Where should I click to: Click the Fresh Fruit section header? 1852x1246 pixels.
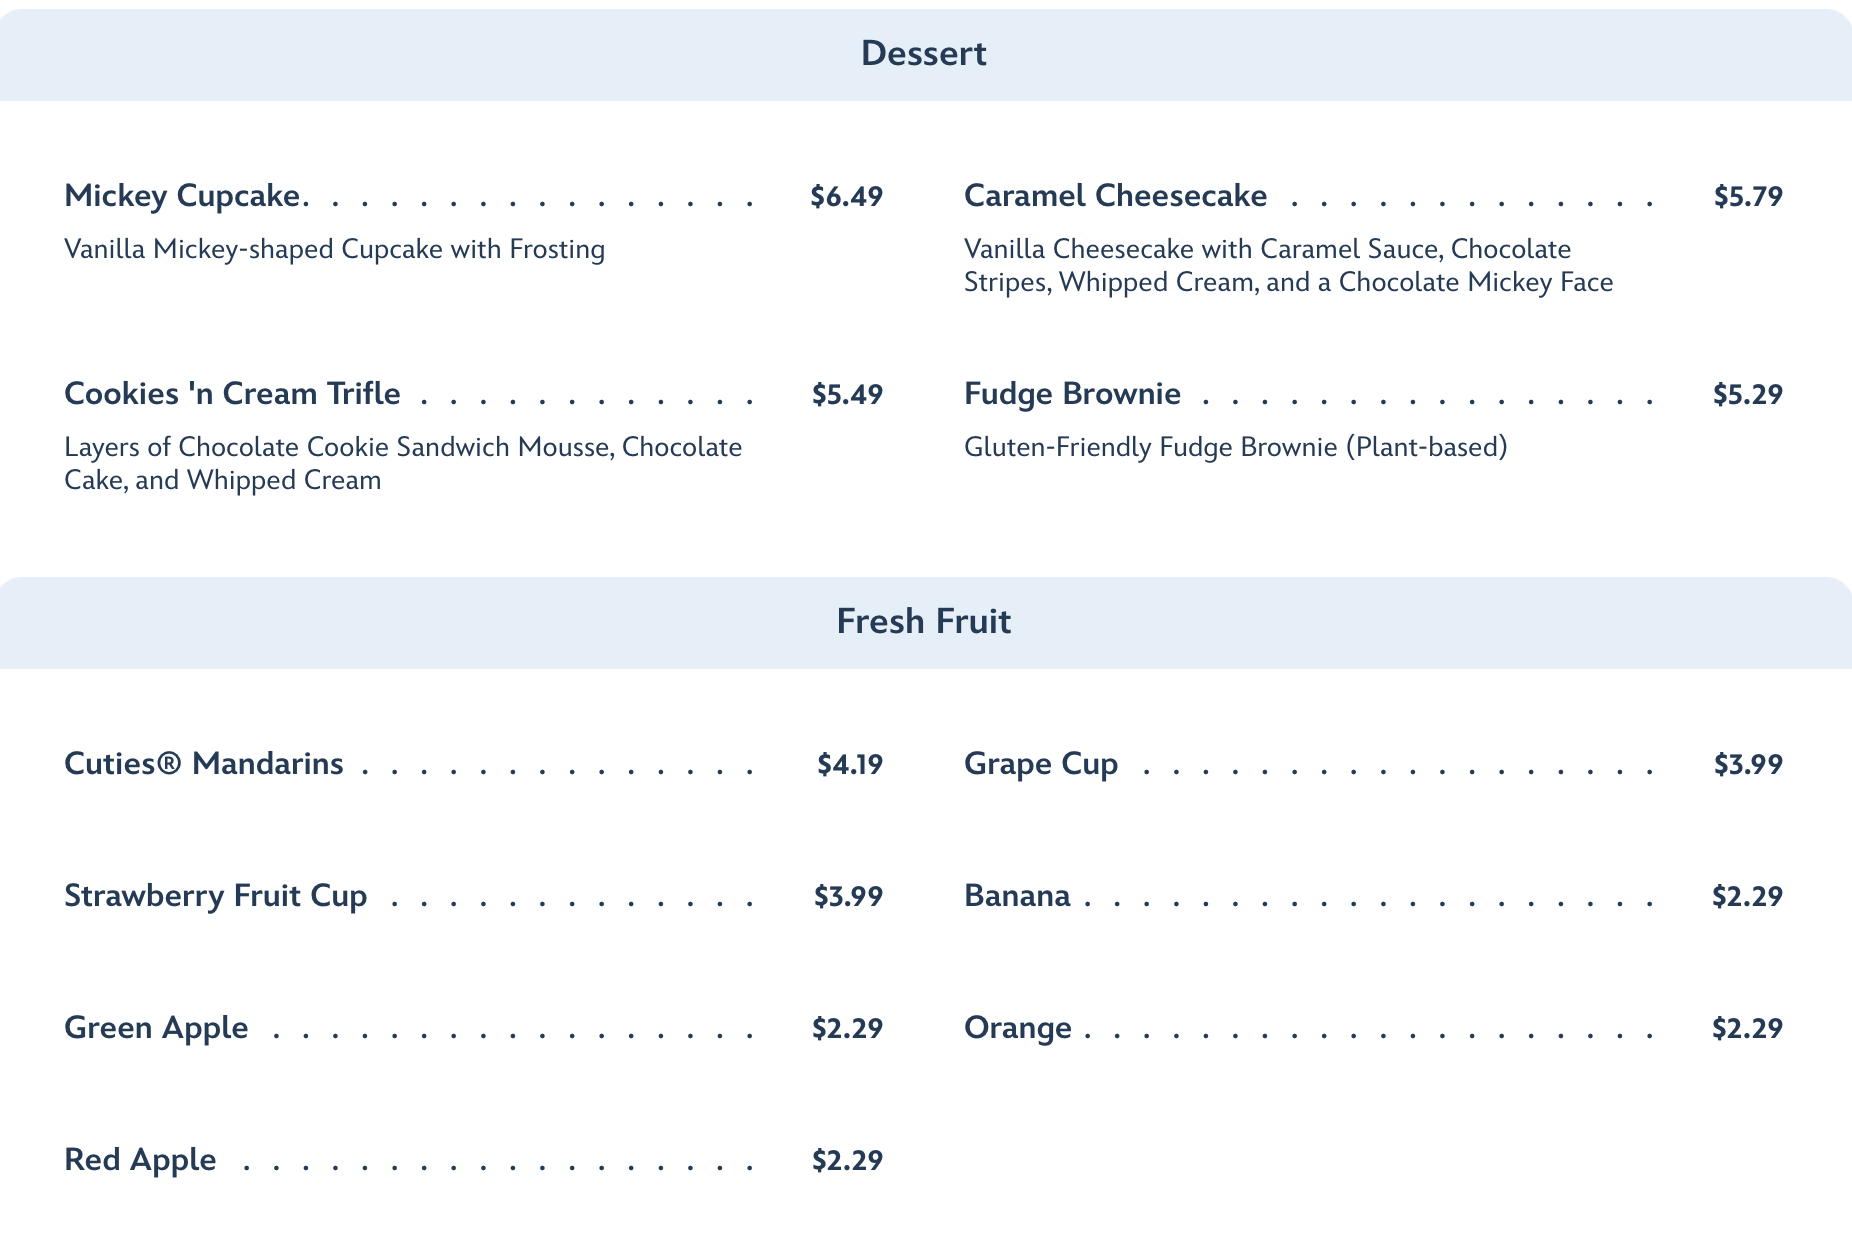click(x=923, y=622)
